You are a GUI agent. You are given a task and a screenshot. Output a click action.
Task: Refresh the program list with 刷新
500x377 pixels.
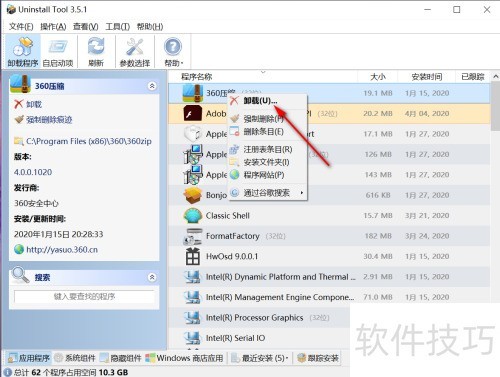click(x=96, y=52)
